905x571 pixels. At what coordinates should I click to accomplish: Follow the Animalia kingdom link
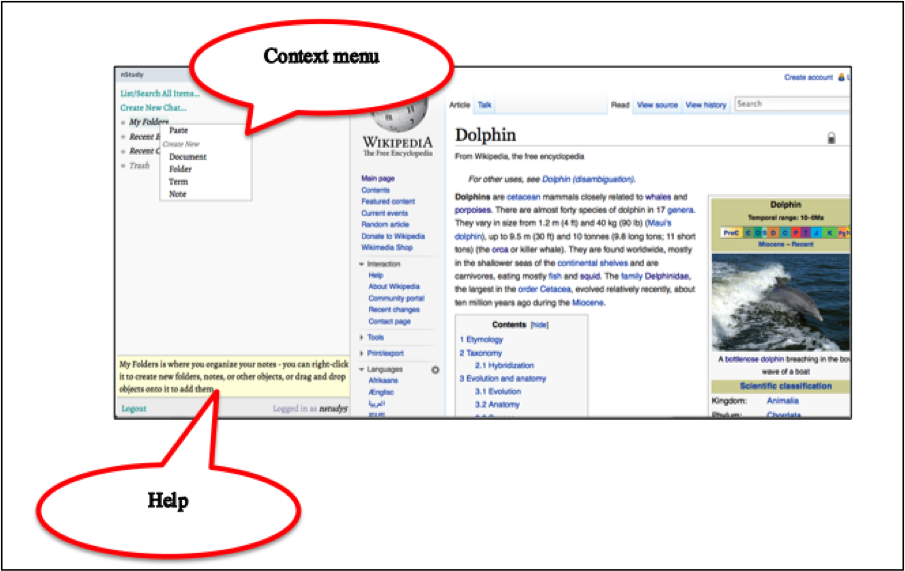[x=783, y=401]
